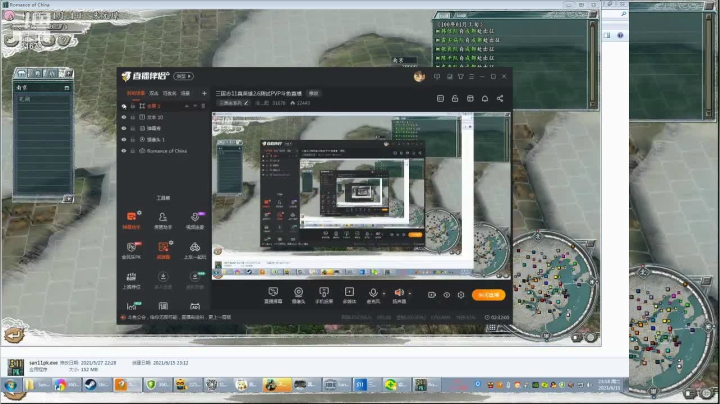Open the PK battle tool
Image resolution: width=720 pixels, height=404 pixels.
point(131,250)
